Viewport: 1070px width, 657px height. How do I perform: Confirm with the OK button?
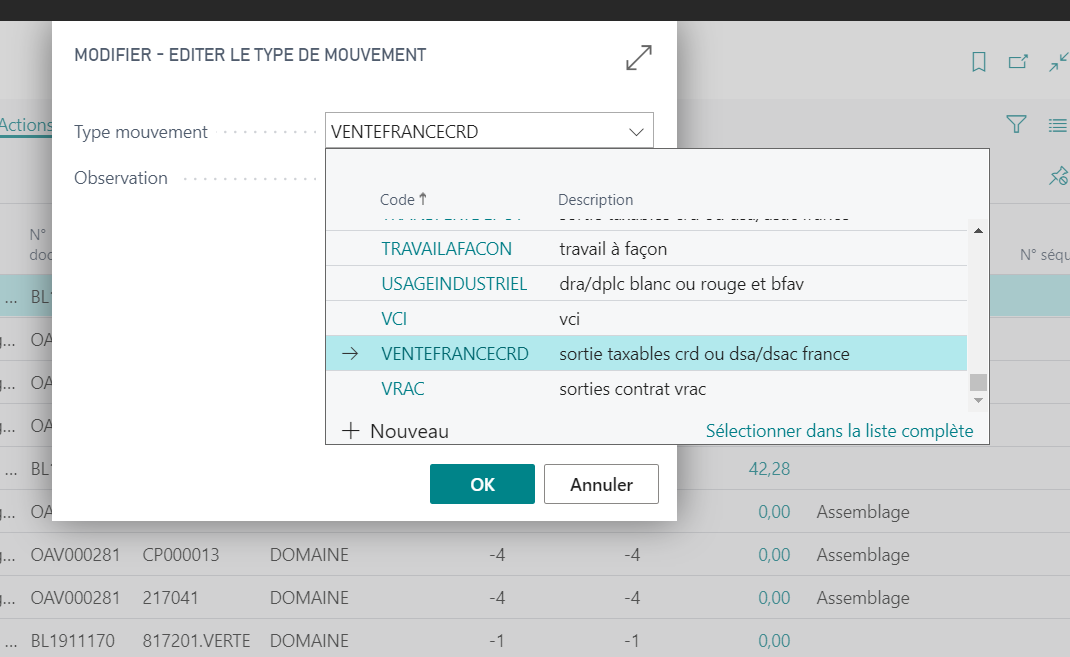482,484
